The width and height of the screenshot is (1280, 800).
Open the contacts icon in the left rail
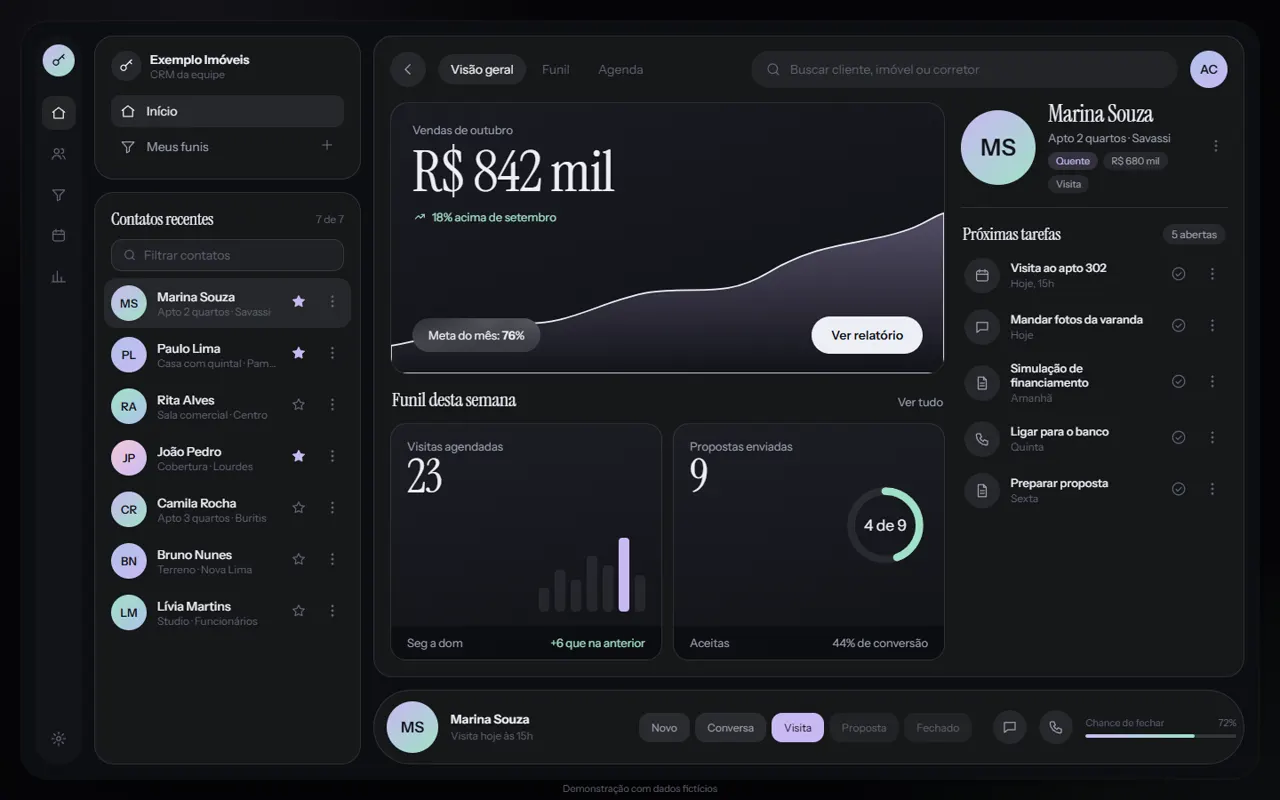coord(59,154)
